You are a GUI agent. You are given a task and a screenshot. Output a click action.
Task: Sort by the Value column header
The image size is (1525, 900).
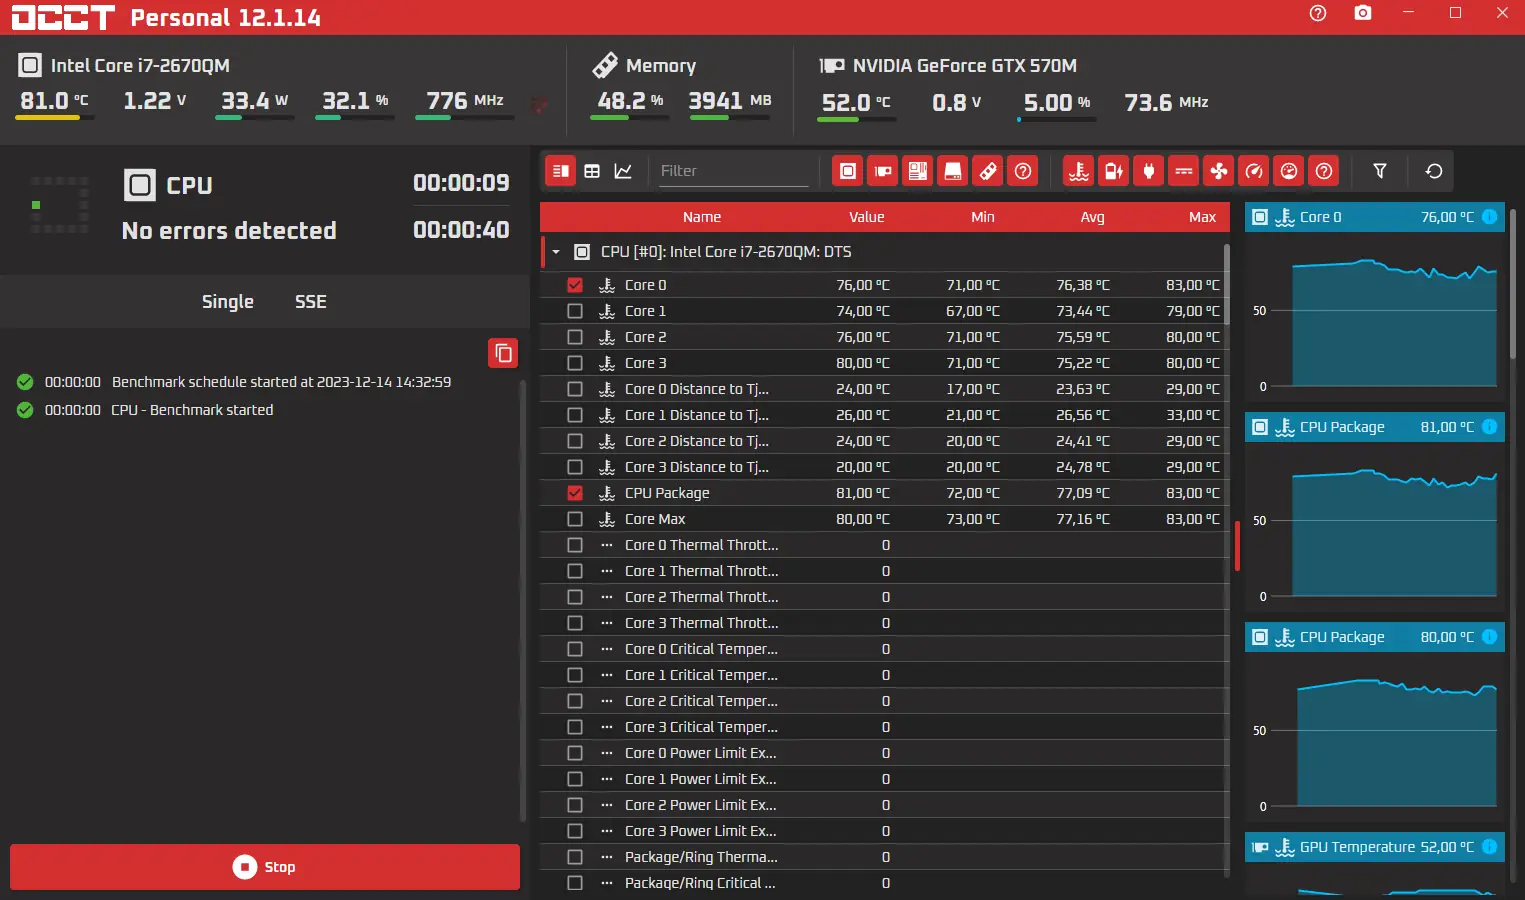click(867, 217)
